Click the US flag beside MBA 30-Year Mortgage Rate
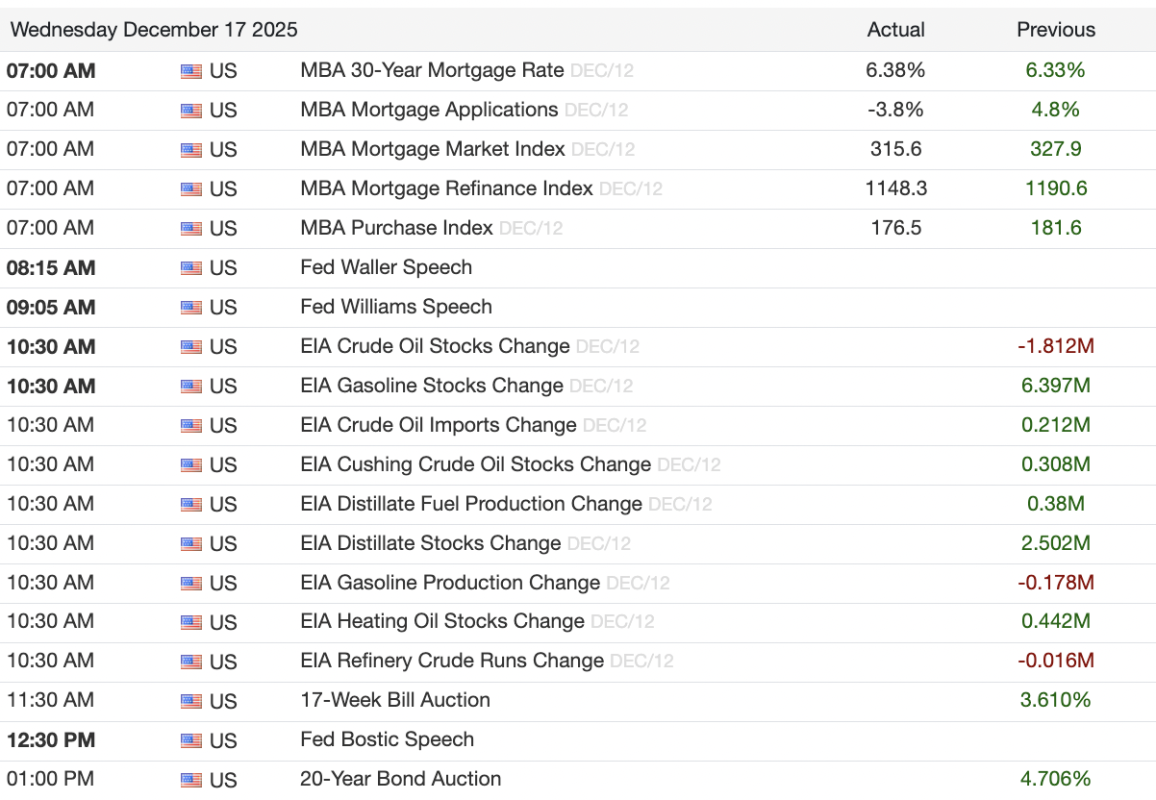 (x=191, y=71)
